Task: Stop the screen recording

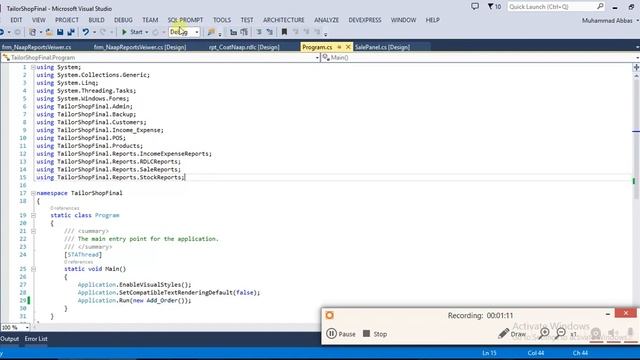Action: [x=375, y=334]
